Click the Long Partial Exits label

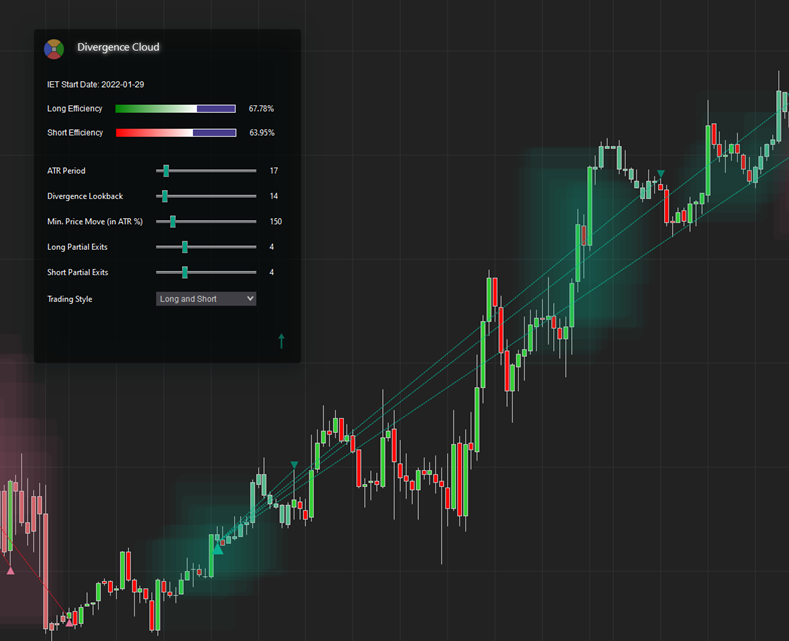pyautogui.click(x=77, y=247)
